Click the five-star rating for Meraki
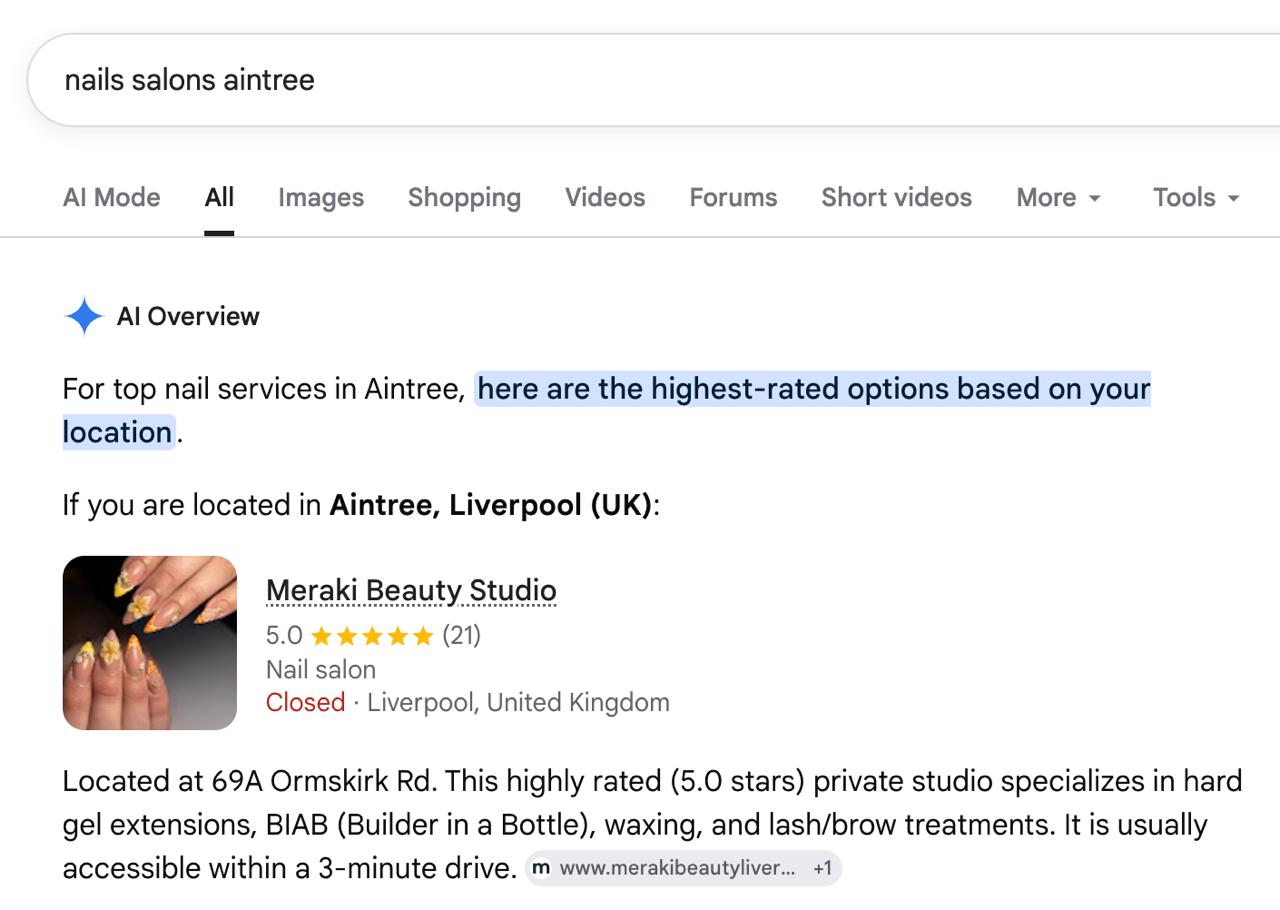Viewport: 1280px width, 910px height. 372,635
